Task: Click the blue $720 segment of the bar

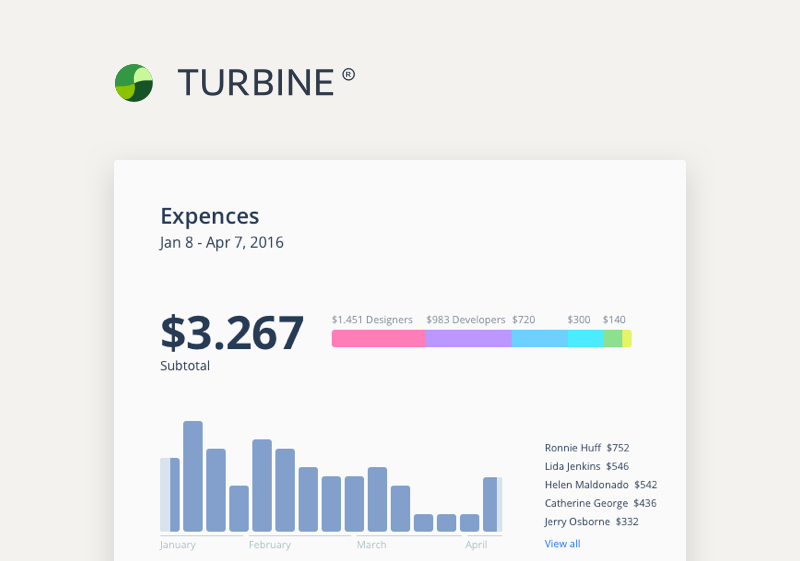Action: 539,339
